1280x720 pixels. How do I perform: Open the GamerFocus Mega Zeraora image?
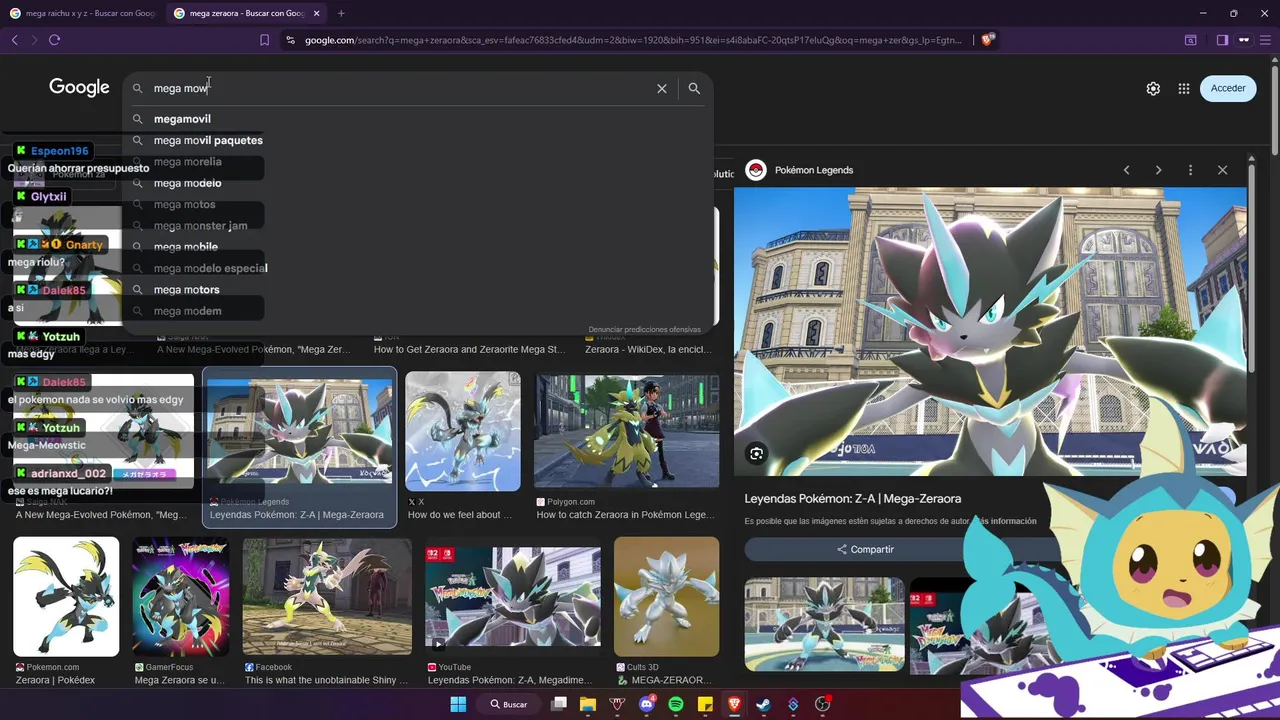[181, 597]
